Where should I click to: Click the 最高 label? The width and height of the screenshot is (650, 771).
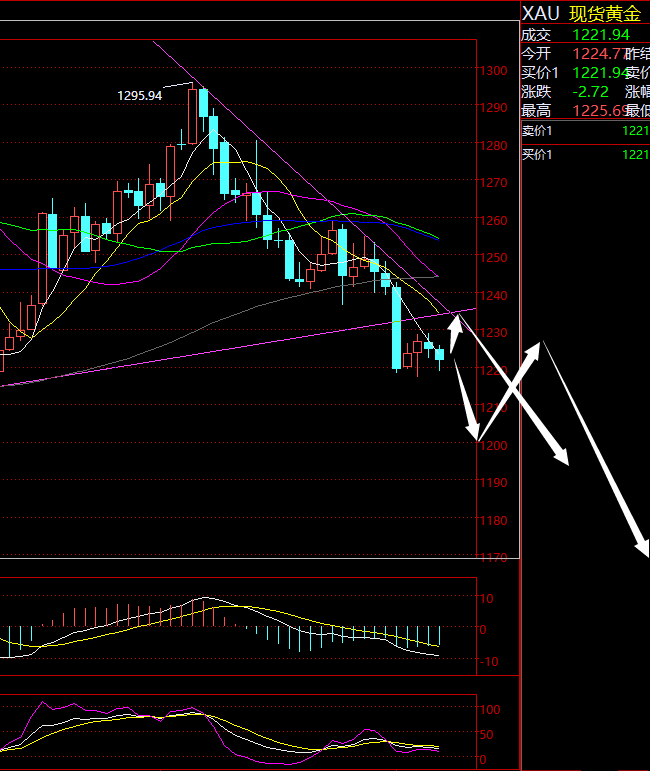pyautogui.click(x=536, y=111)
